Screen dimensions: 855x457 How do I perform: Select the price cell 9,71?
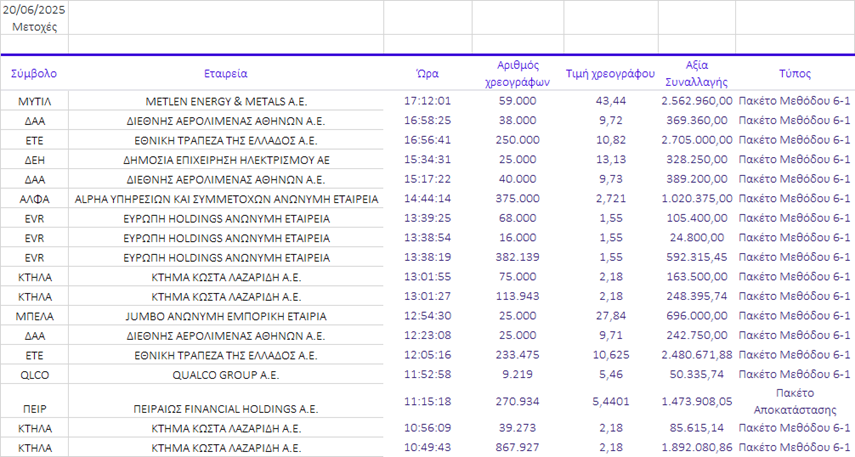610,335
